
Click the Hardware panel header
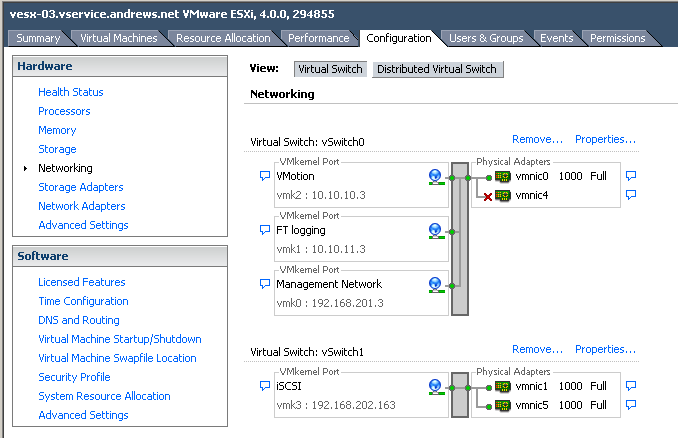point(120,66)
